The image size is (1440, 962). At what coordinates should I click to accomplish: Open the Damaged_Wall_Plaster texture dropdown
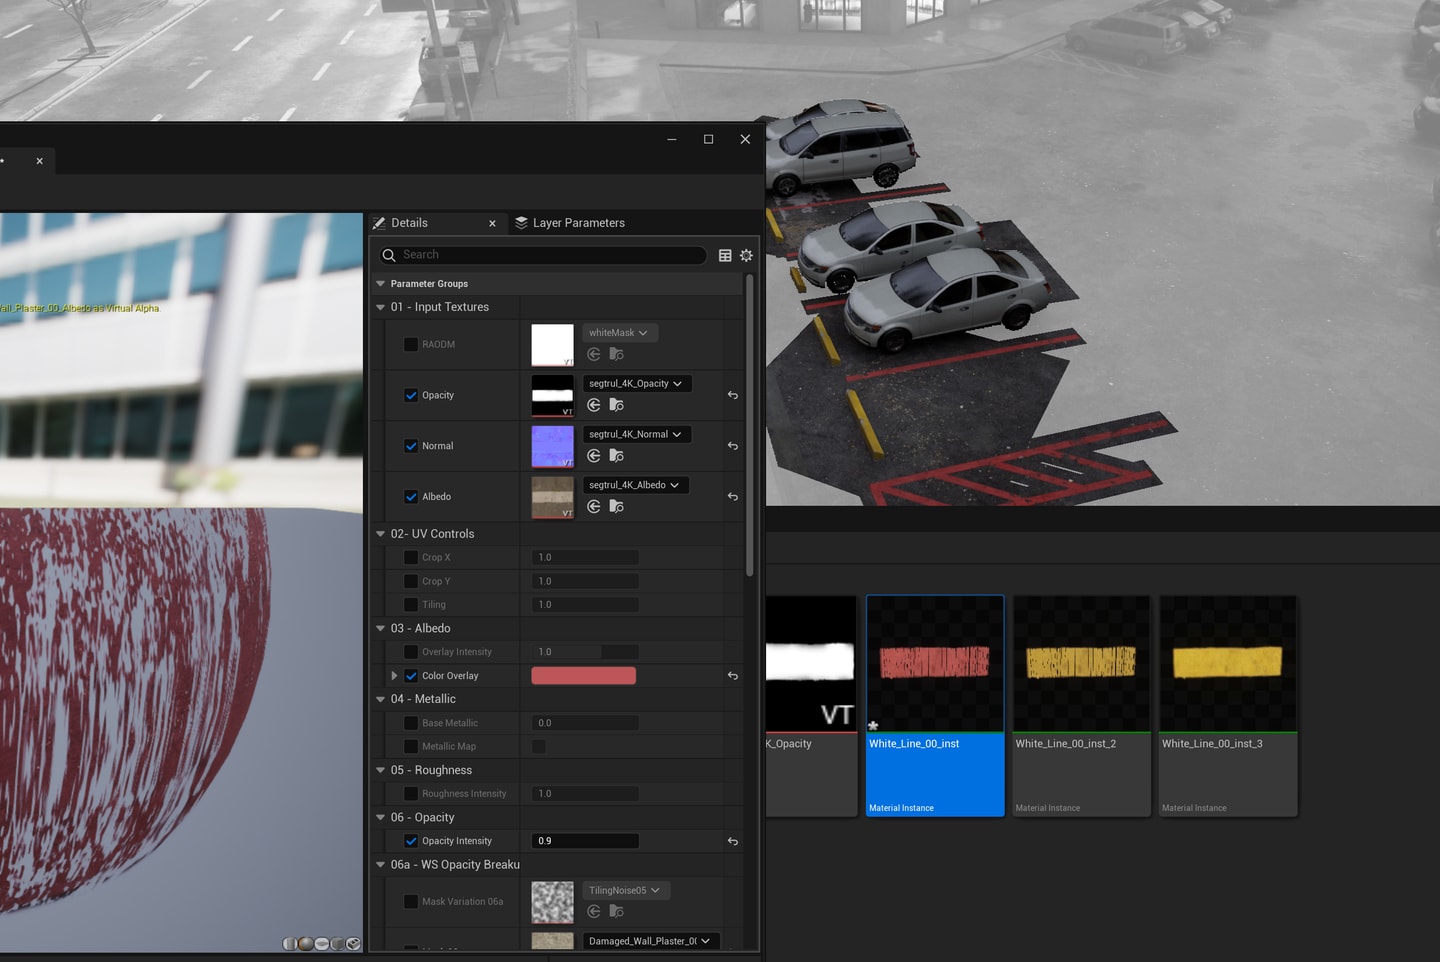(651, 941)
